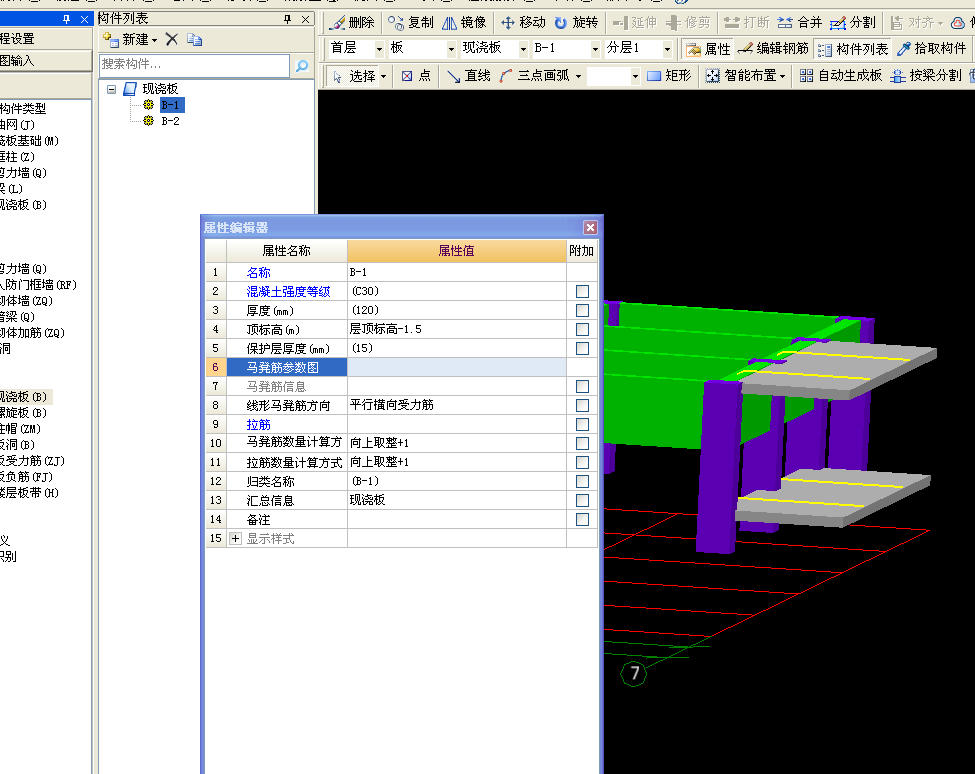This screenshot has width=975, height=774.
Task: Click Edit Rebar (编辑钢筋)
Action: pyautogui.click(x=773, y=48)
